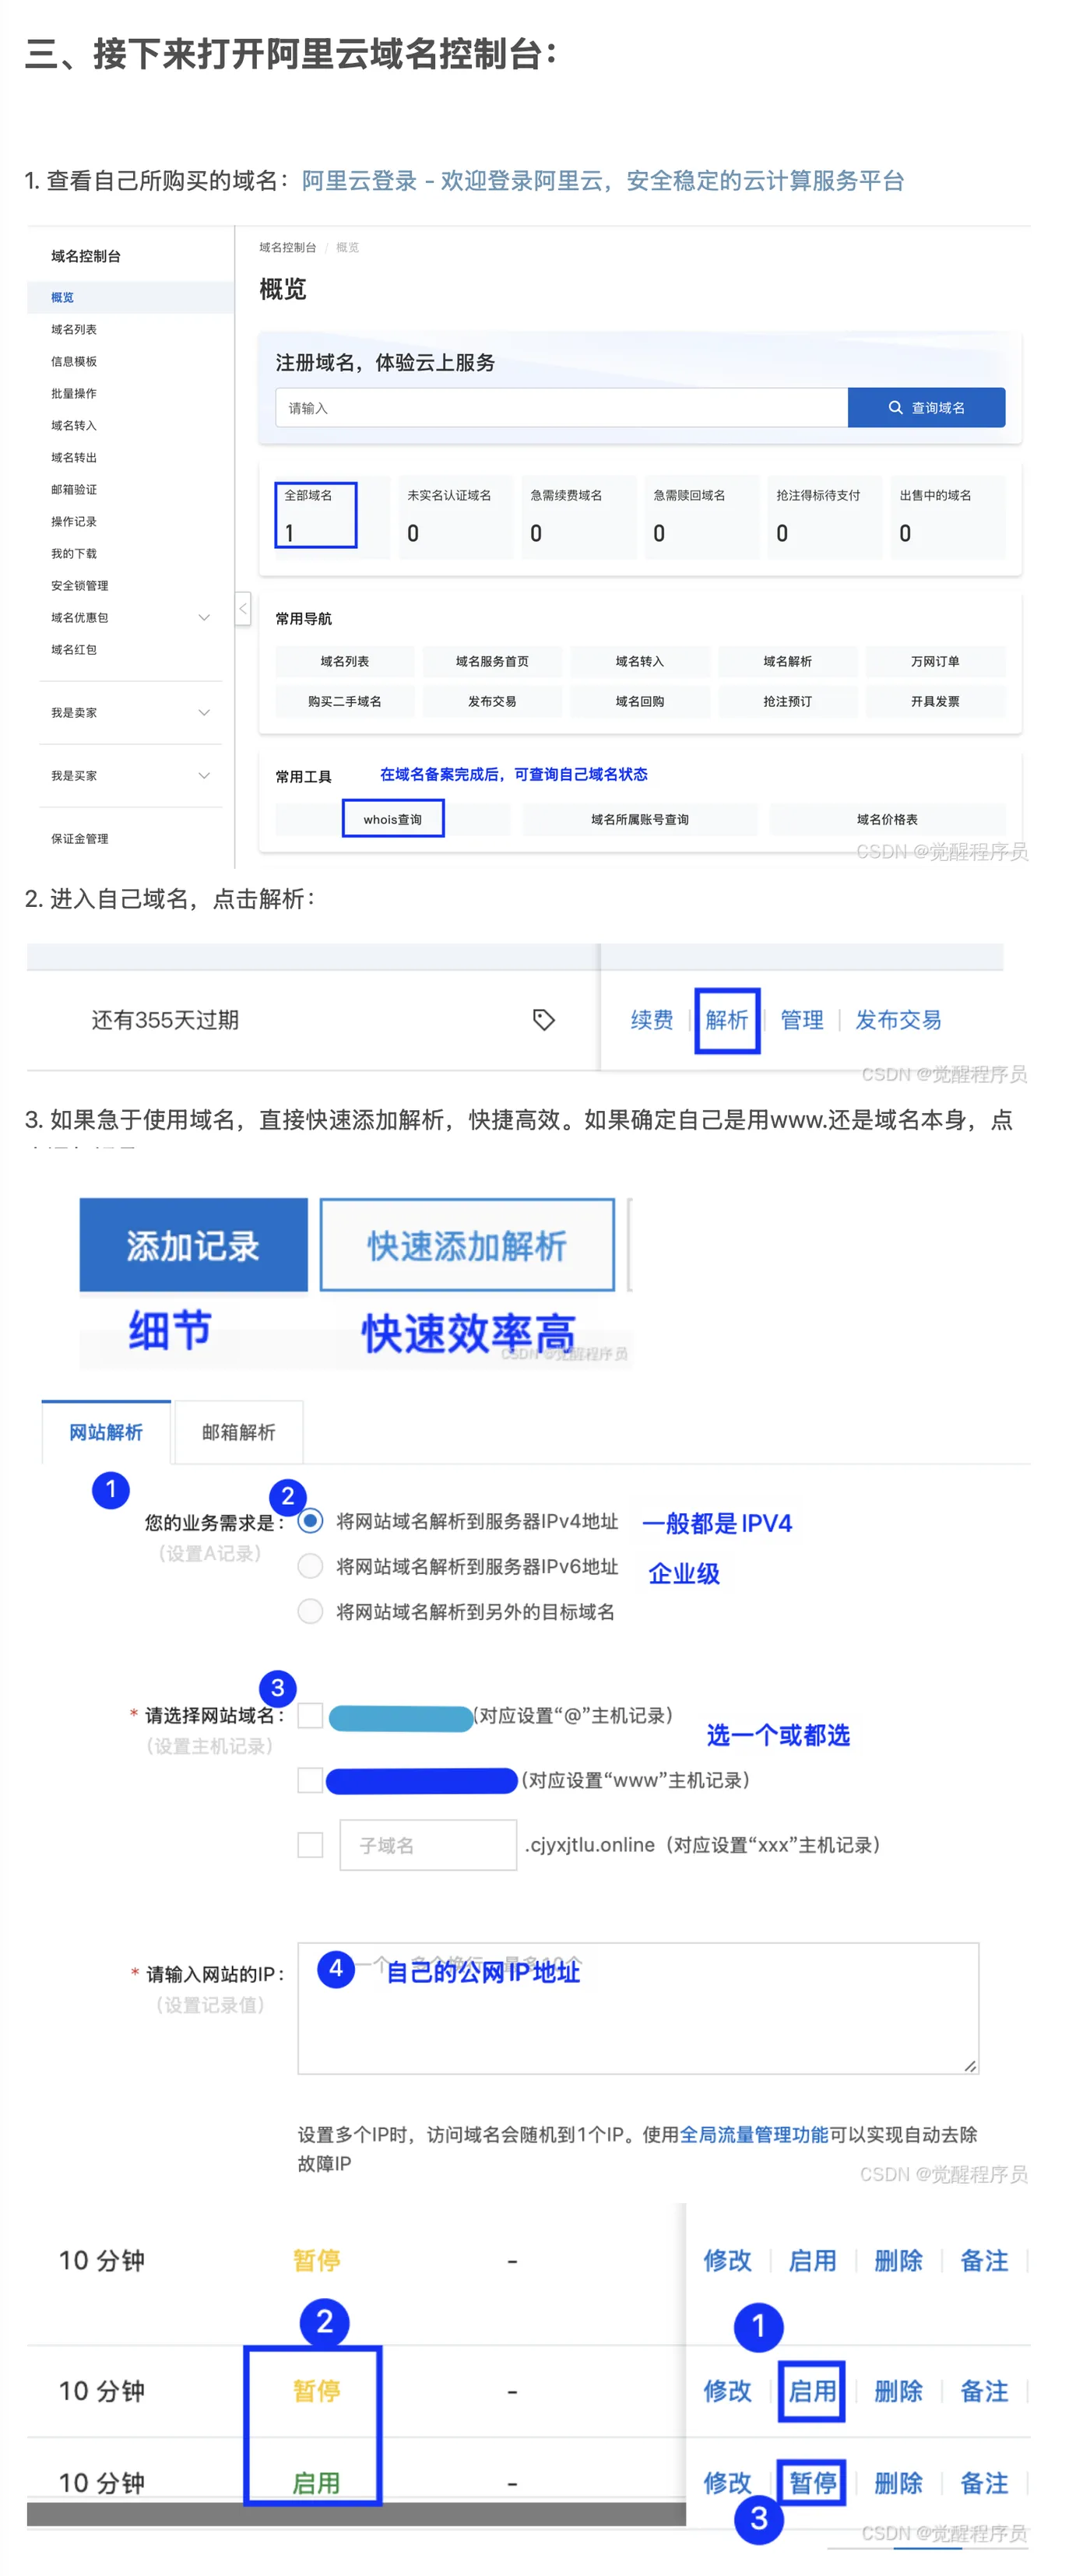The height and width of the screenshot is (2576, 1090).
Task: Open 邮箱验证 in the sidebar
Action: [74, 489]
